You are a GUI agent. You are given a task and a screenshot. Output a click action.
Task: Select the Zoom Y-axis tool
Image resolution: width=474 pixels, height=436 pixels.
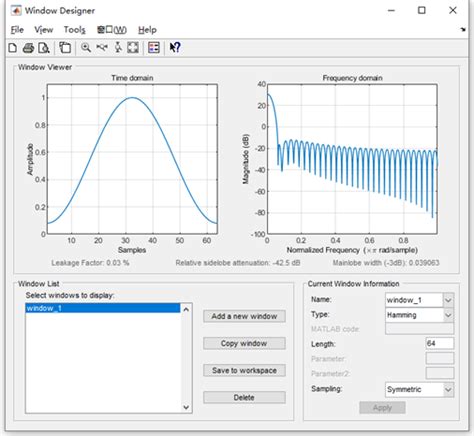tap(118, 48)
